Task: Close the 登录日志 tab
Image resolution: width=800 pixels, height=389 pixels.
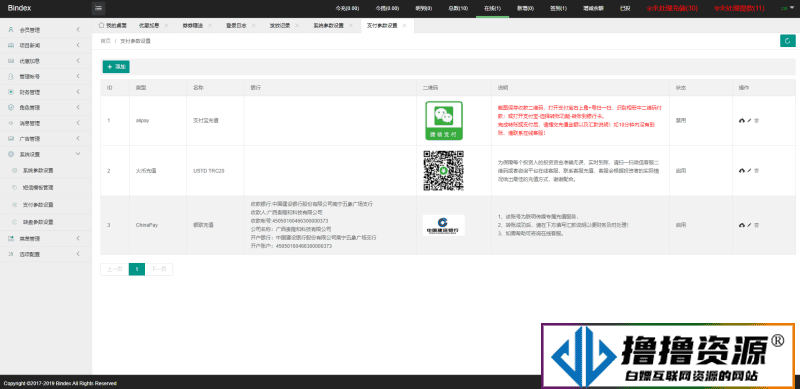Action: (253, 26)
